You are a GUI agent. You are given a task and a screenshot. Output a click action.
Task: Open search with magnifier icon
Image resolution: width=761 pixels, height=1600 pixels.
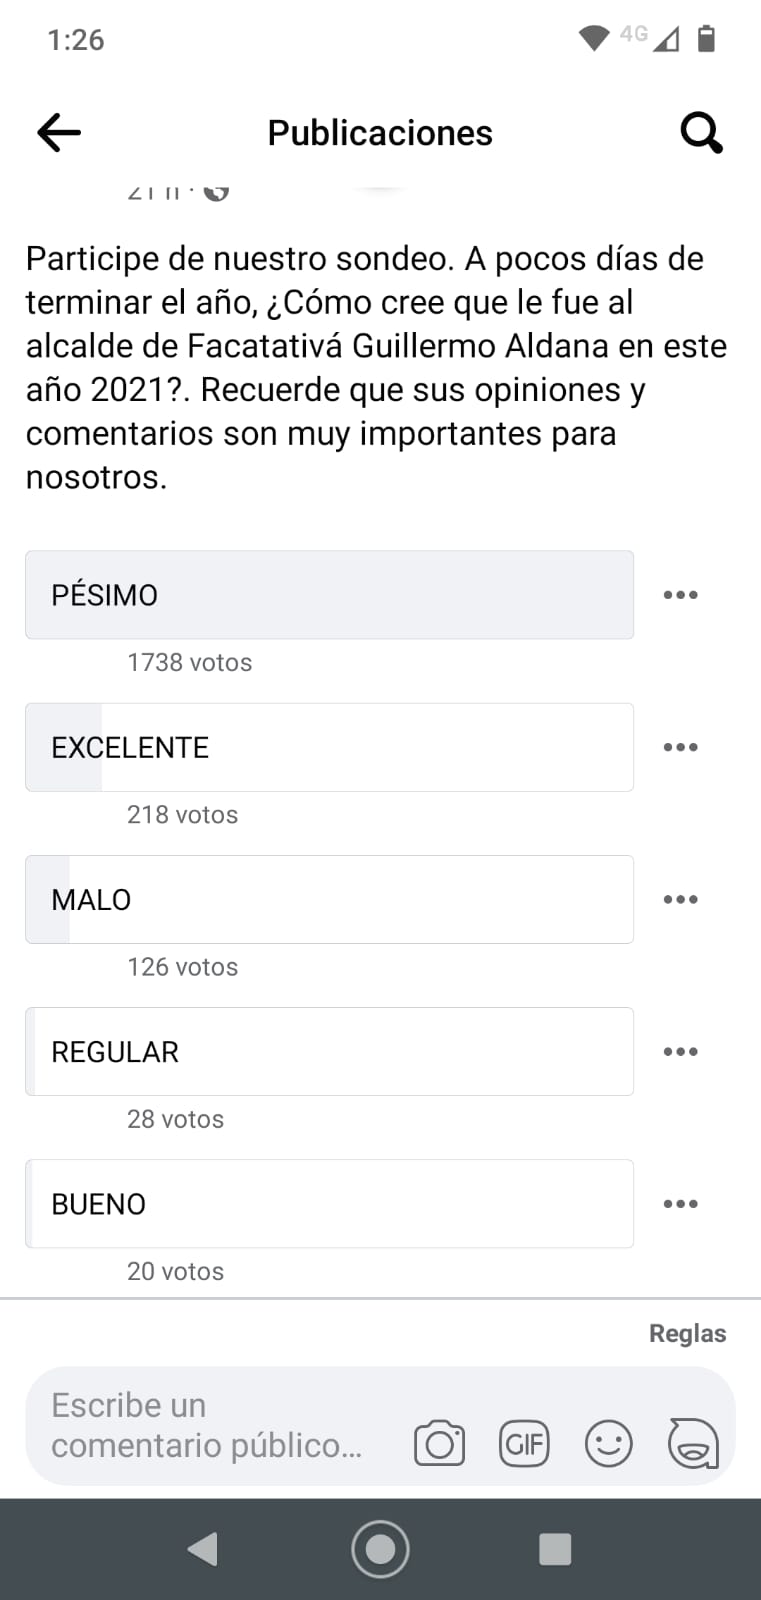(701, 132)
